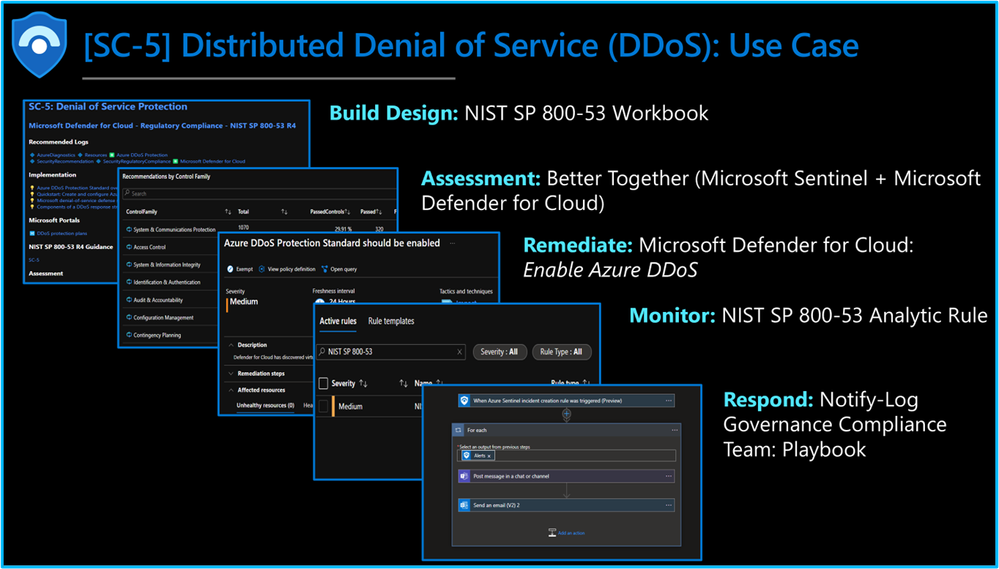
Task: Toggle the select-all checkbox in Severity header
Action: click(x=323, y=384)
